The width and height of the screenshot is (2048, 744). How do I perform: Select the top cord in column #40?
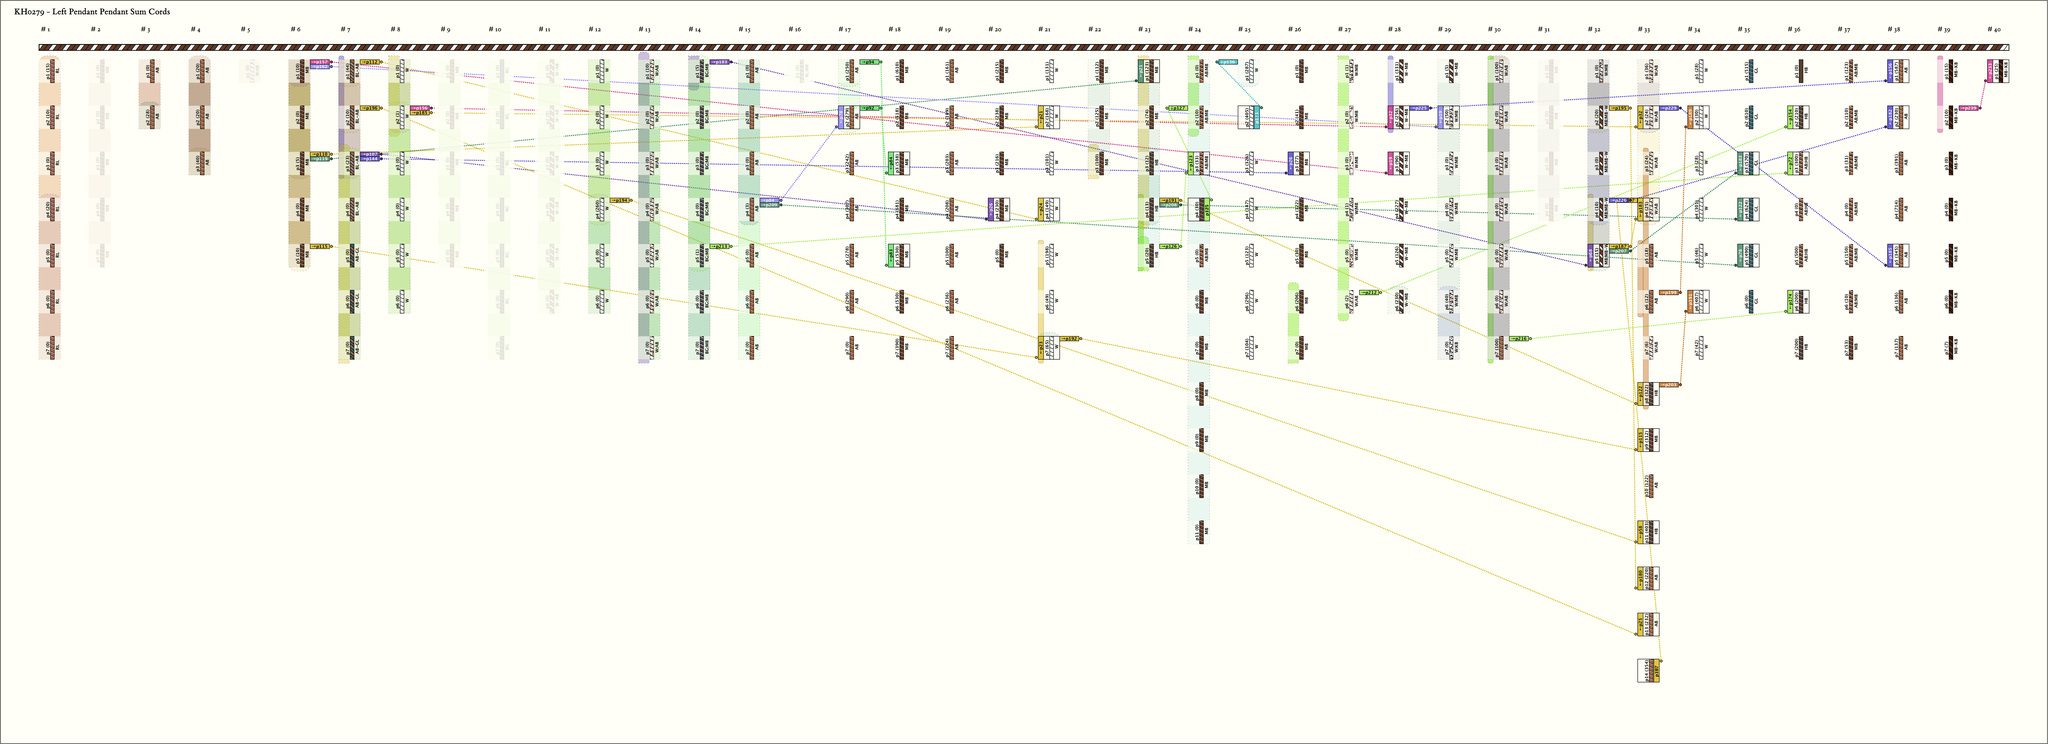pyautogui.click(x=1997, y=70)
